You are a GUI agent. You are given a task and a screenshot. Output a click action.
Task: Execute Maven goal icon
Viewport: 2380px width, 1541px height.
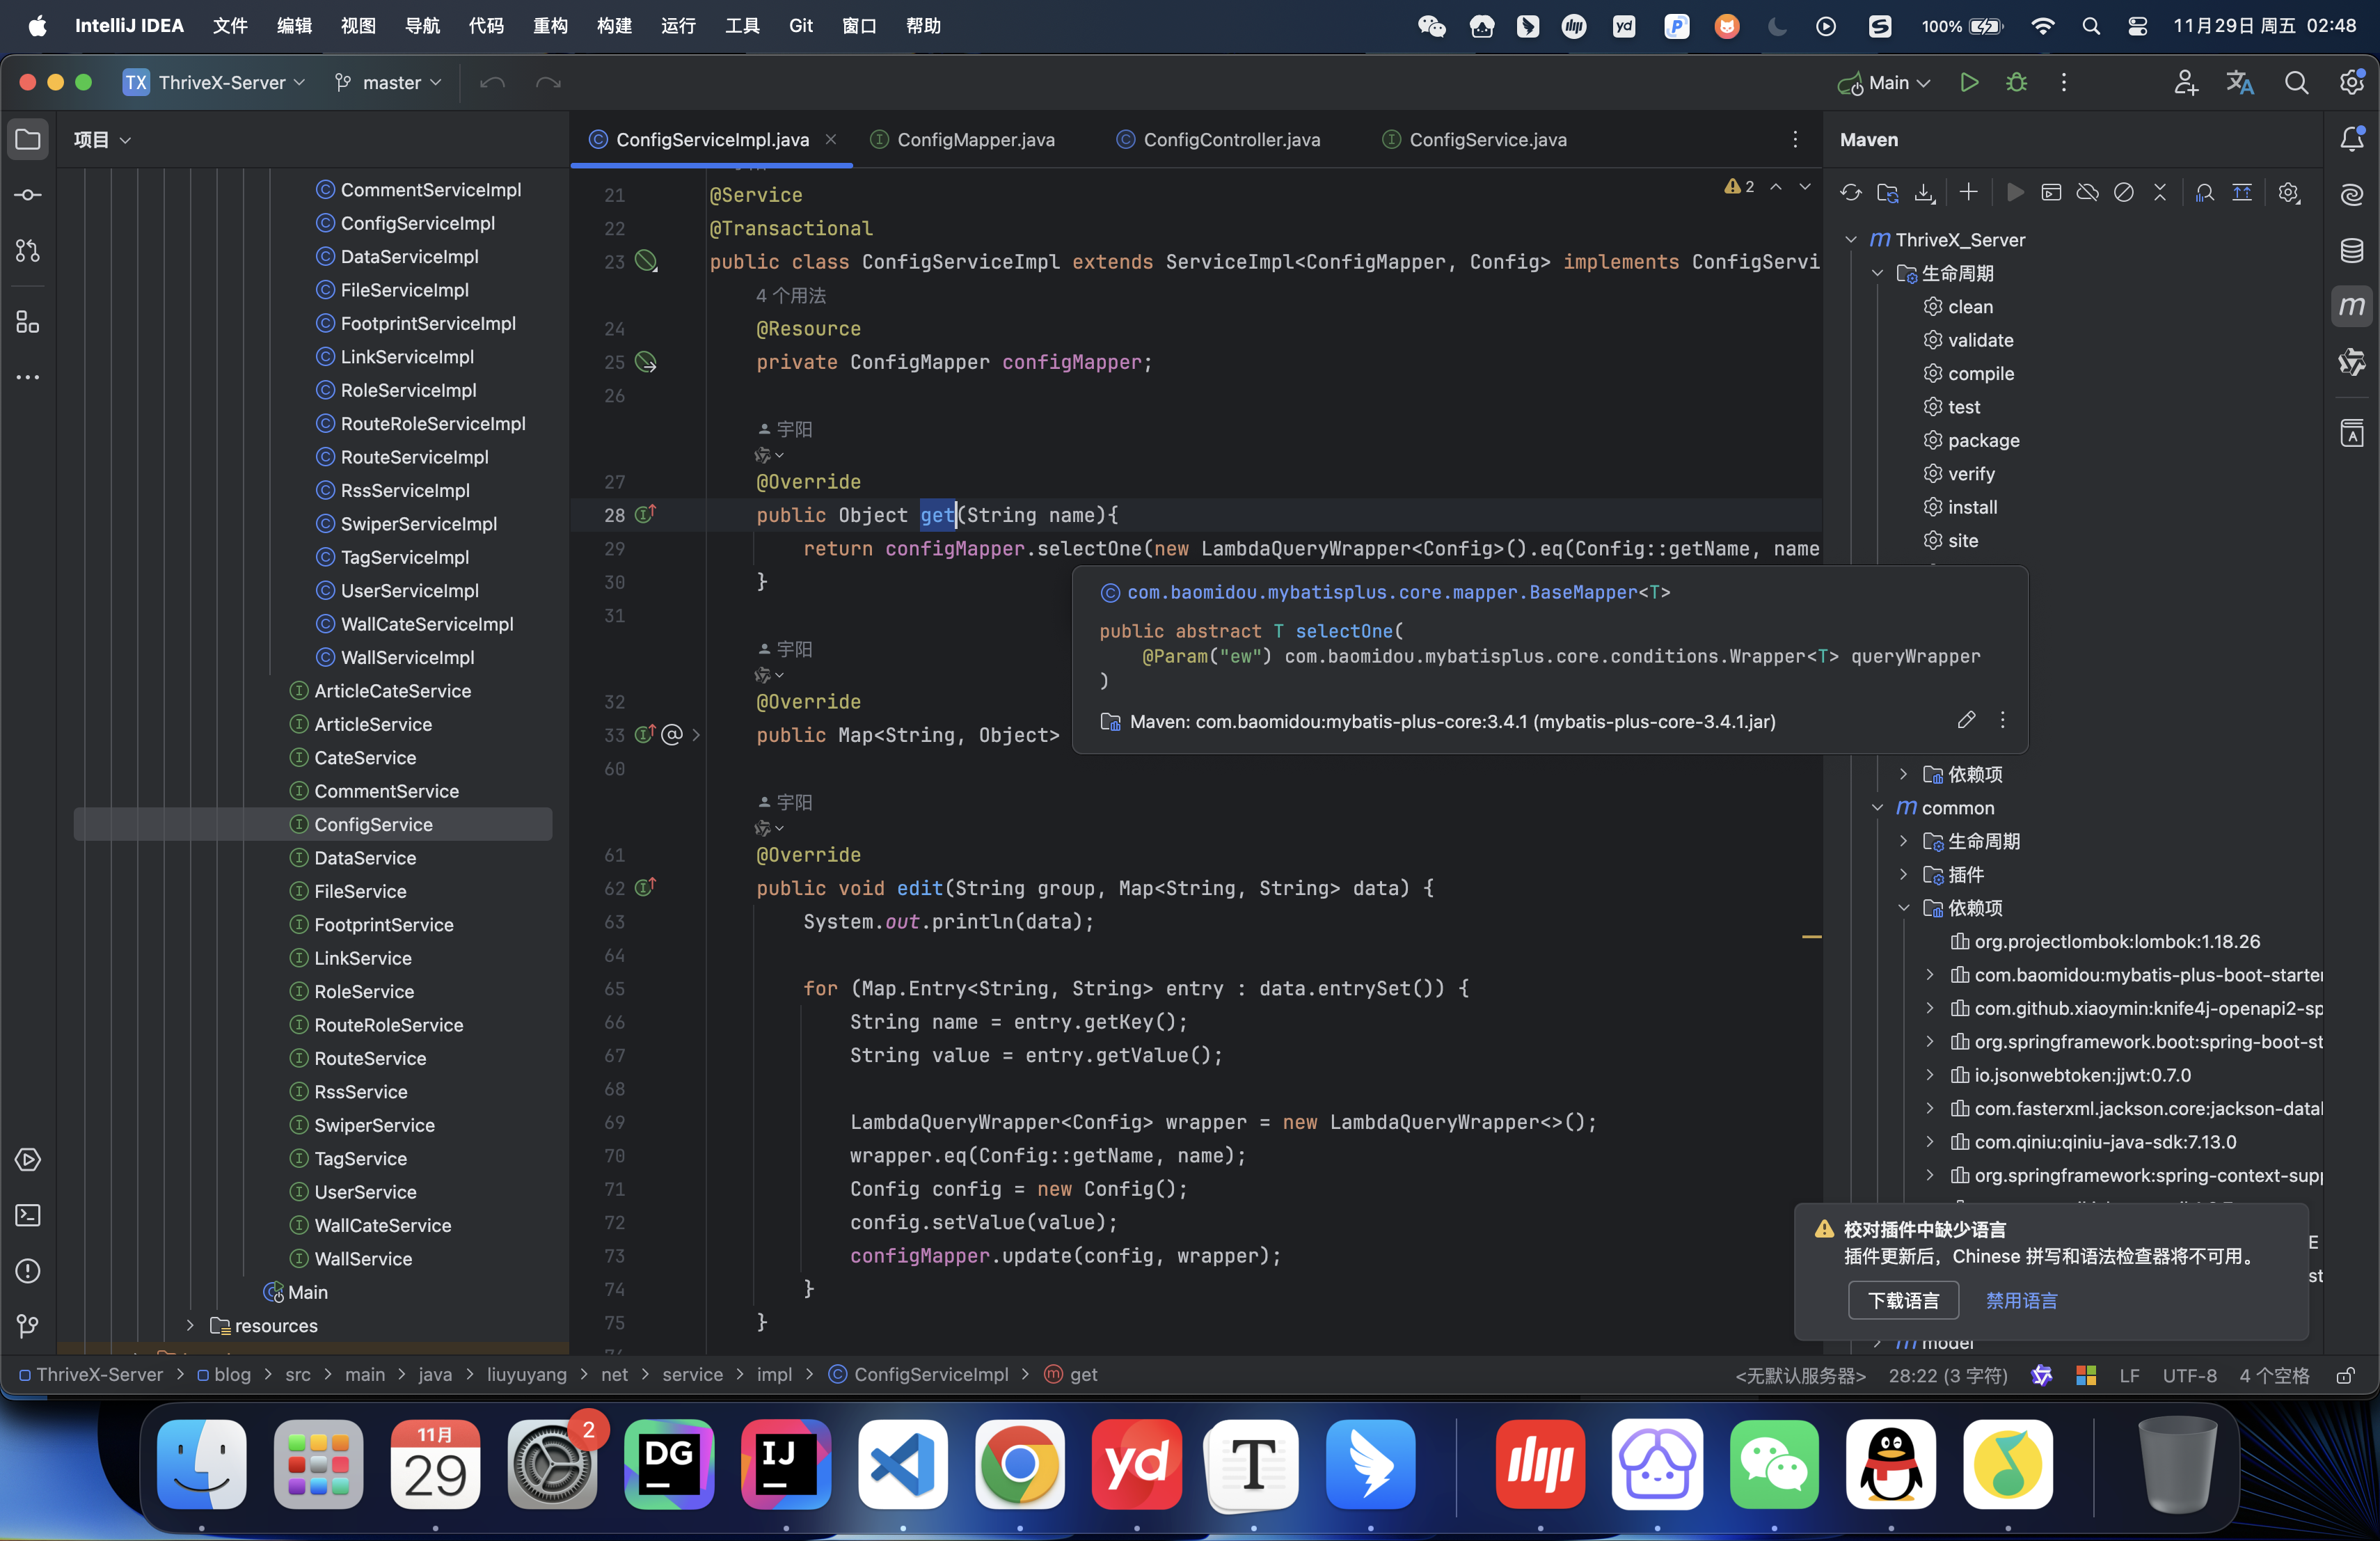coord(2051,193)
